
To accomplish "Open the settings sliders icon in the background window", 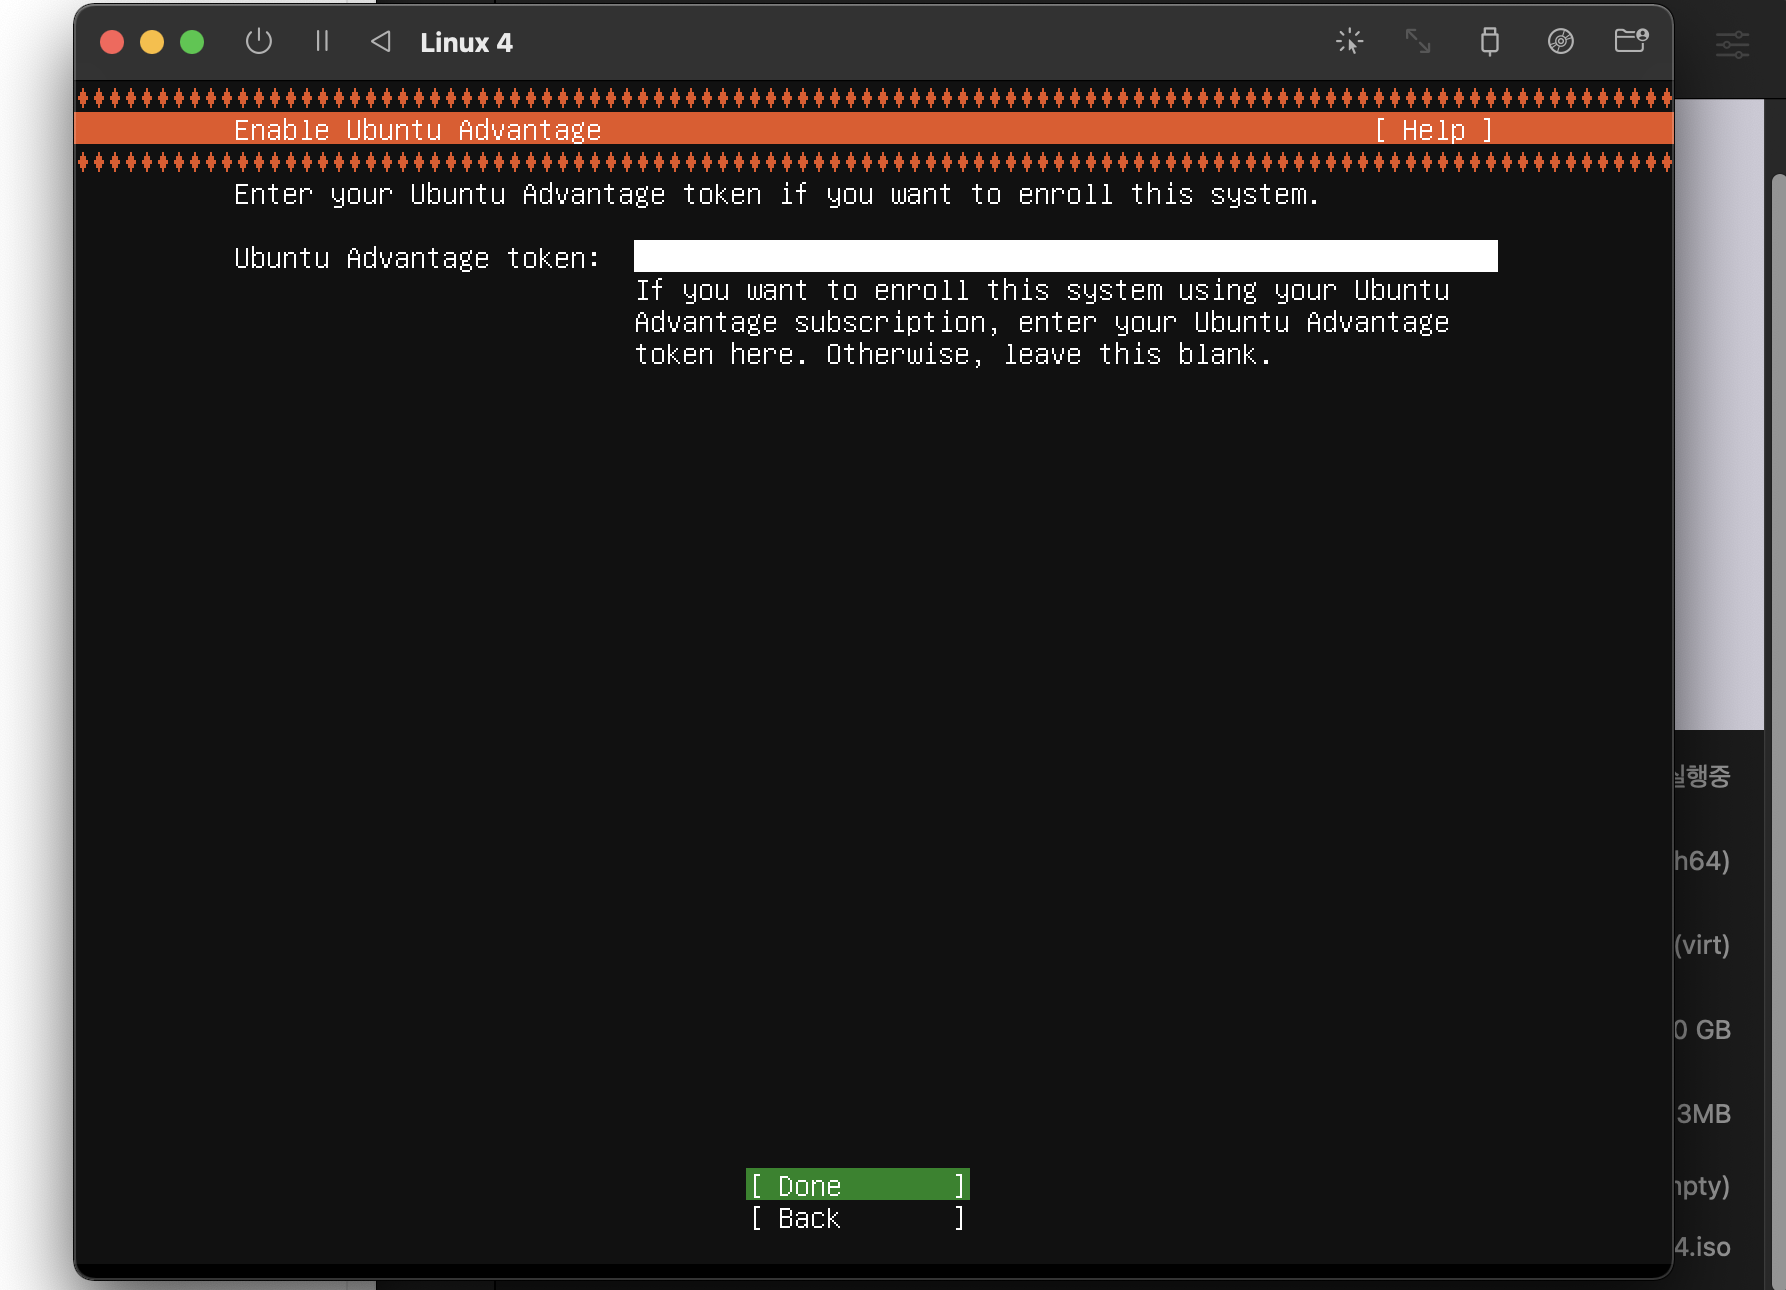I will [1733, 45].
